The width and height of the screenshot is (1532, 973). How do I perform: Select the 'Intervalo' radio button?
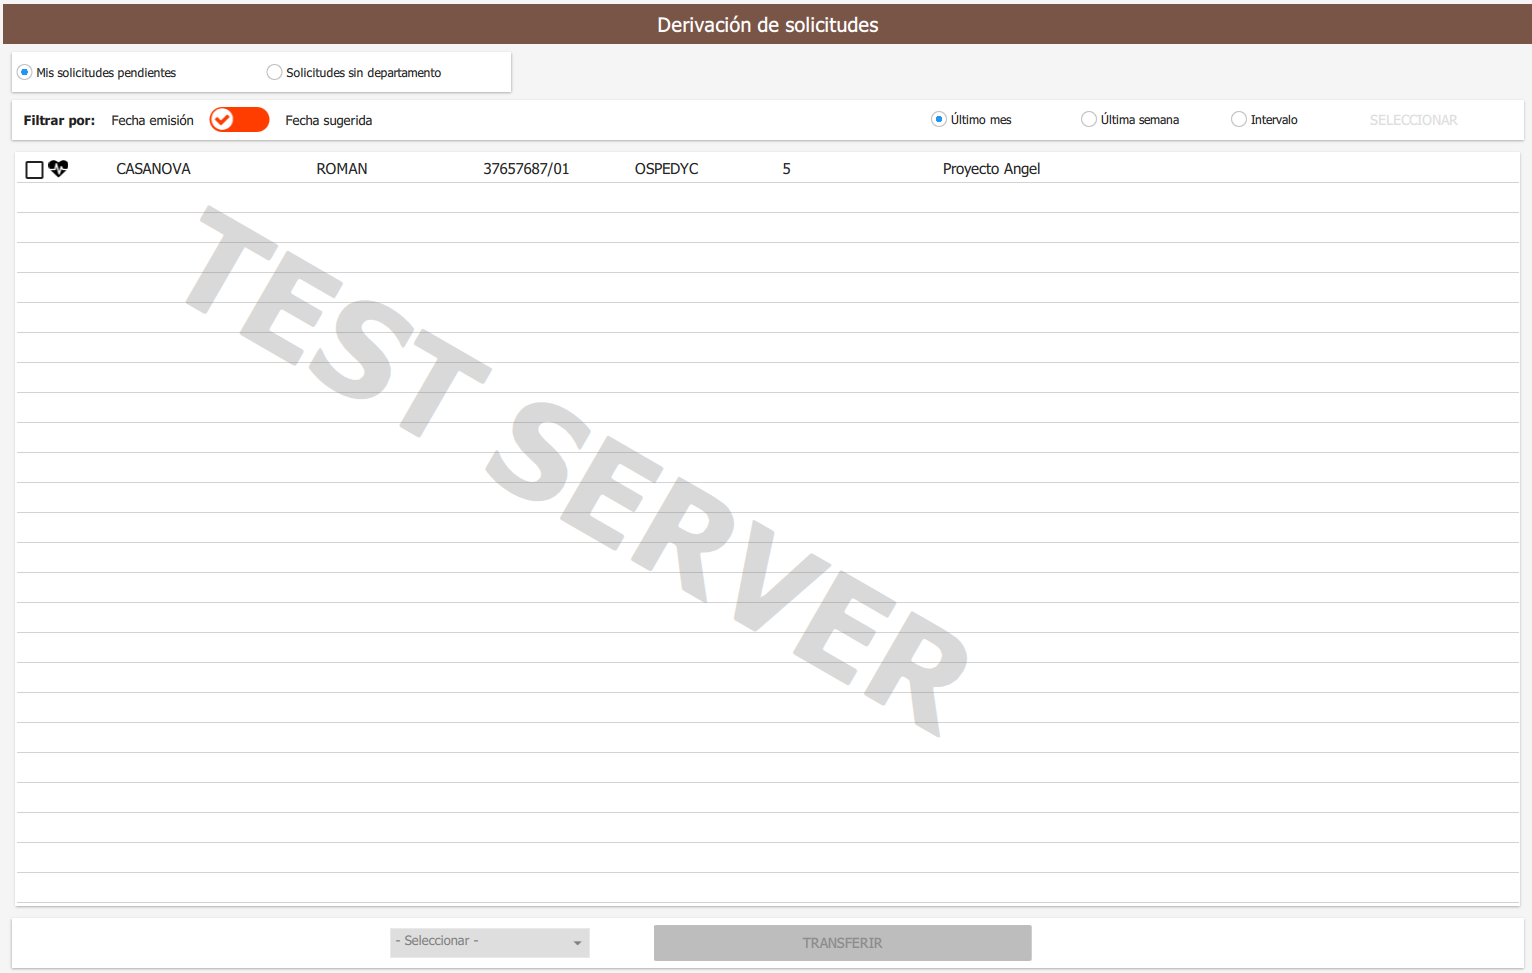pyautogui.click(x=1238, y=120)
